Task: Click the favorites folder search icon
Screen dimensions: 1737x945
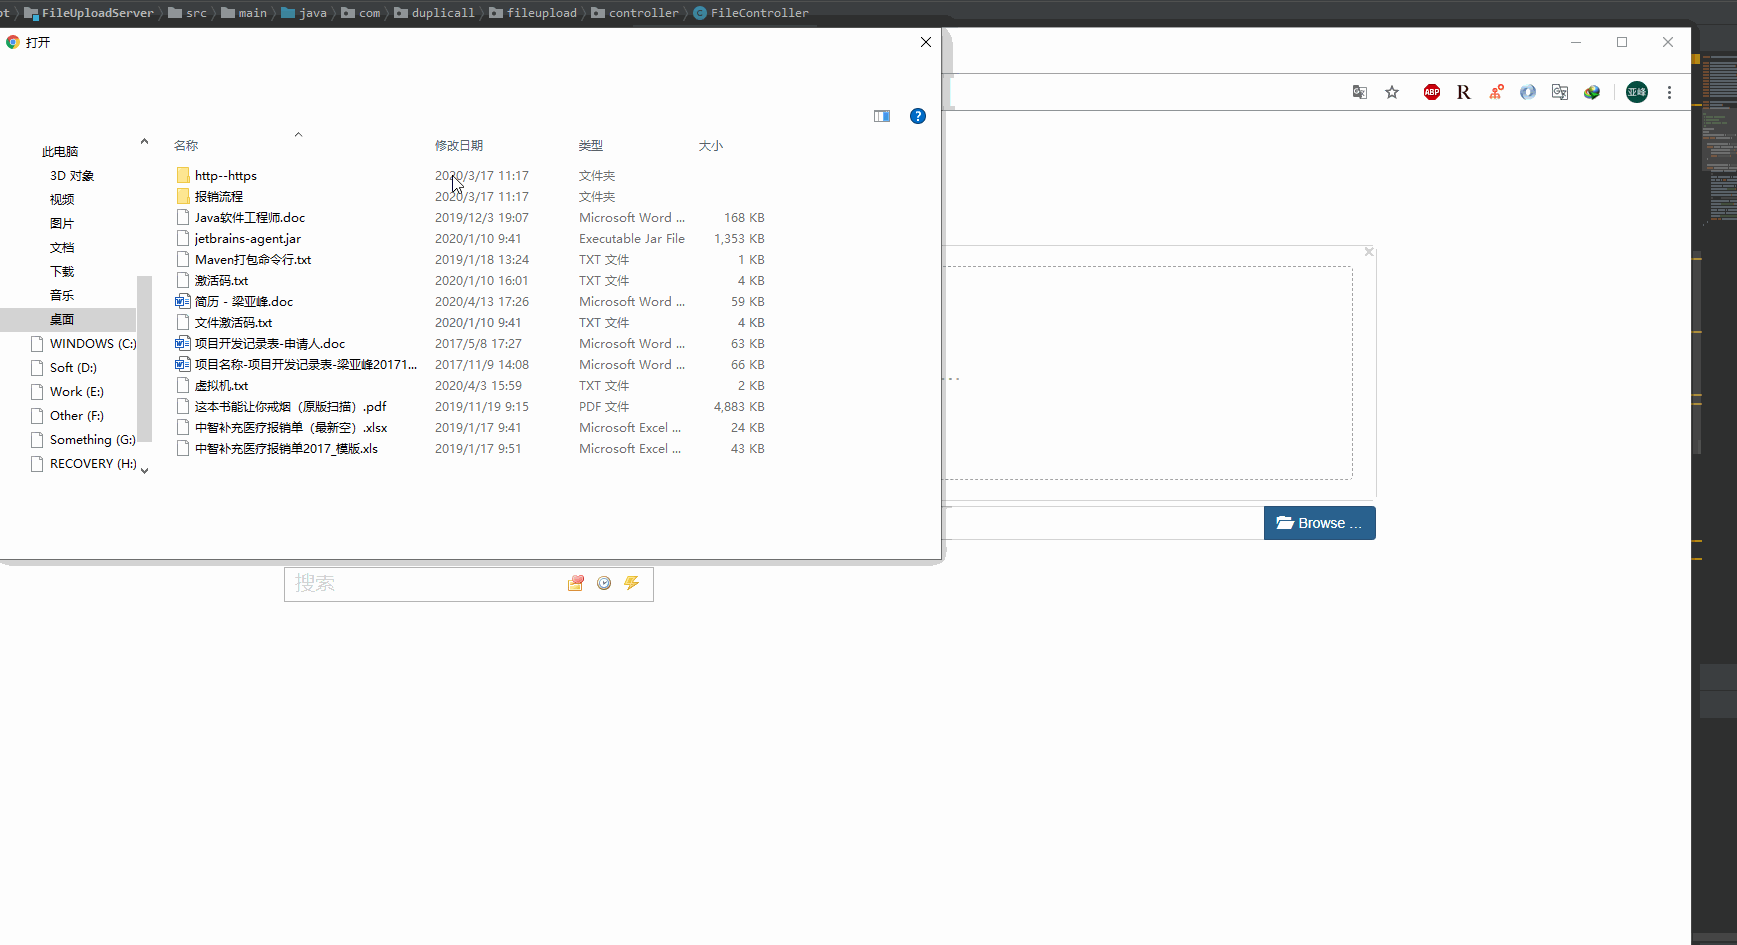Action: 576,583
